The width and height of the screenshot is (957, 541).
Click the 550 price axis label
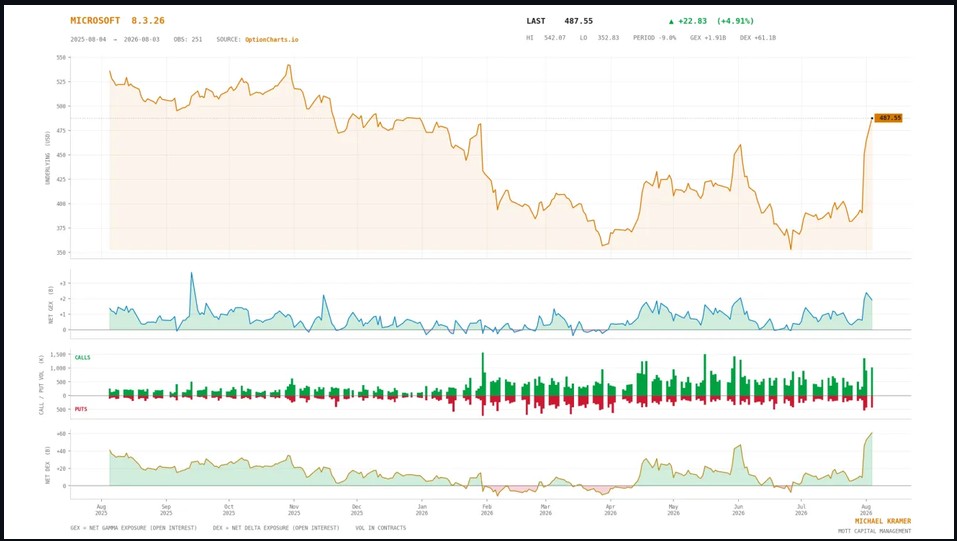pos(60,57)
